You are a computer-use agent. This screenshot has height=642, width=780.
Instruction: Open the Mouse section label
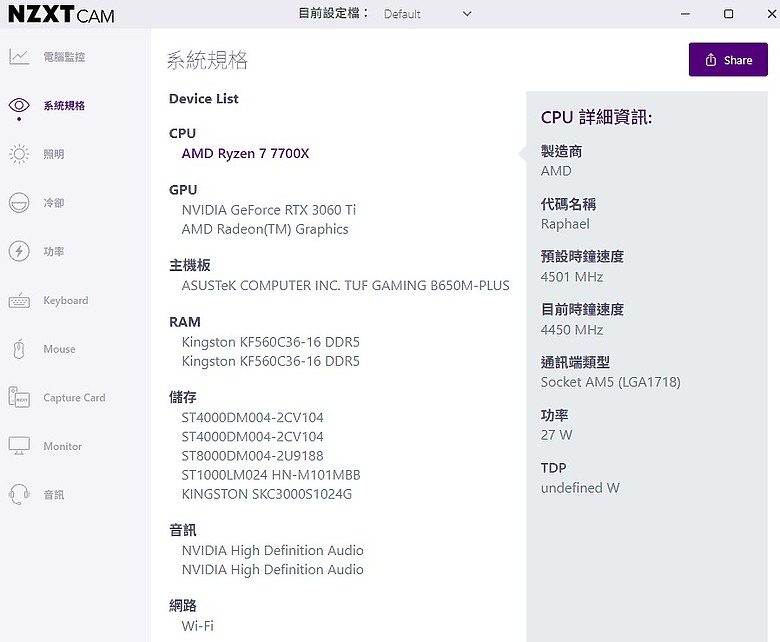(59, 349)
